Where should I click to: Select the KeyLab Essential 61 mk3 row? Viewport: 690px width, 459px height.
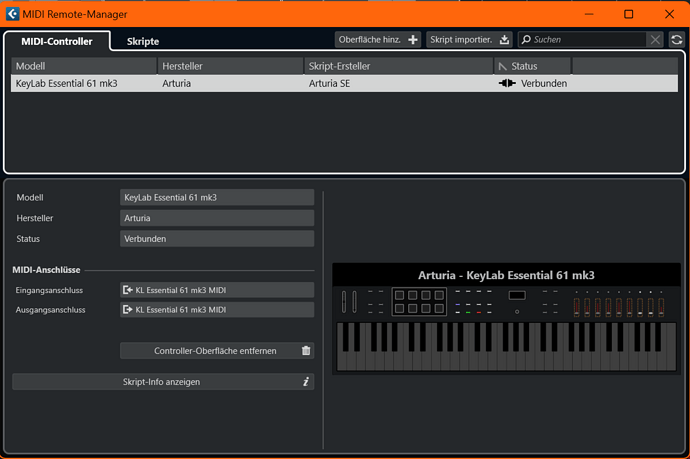pyautogui.click(x=345, y=83)
